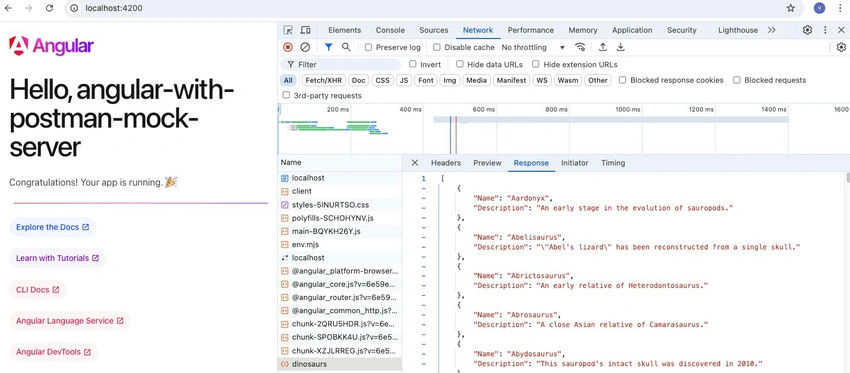Open network conditions via the wifi icon

coord(580,48)
